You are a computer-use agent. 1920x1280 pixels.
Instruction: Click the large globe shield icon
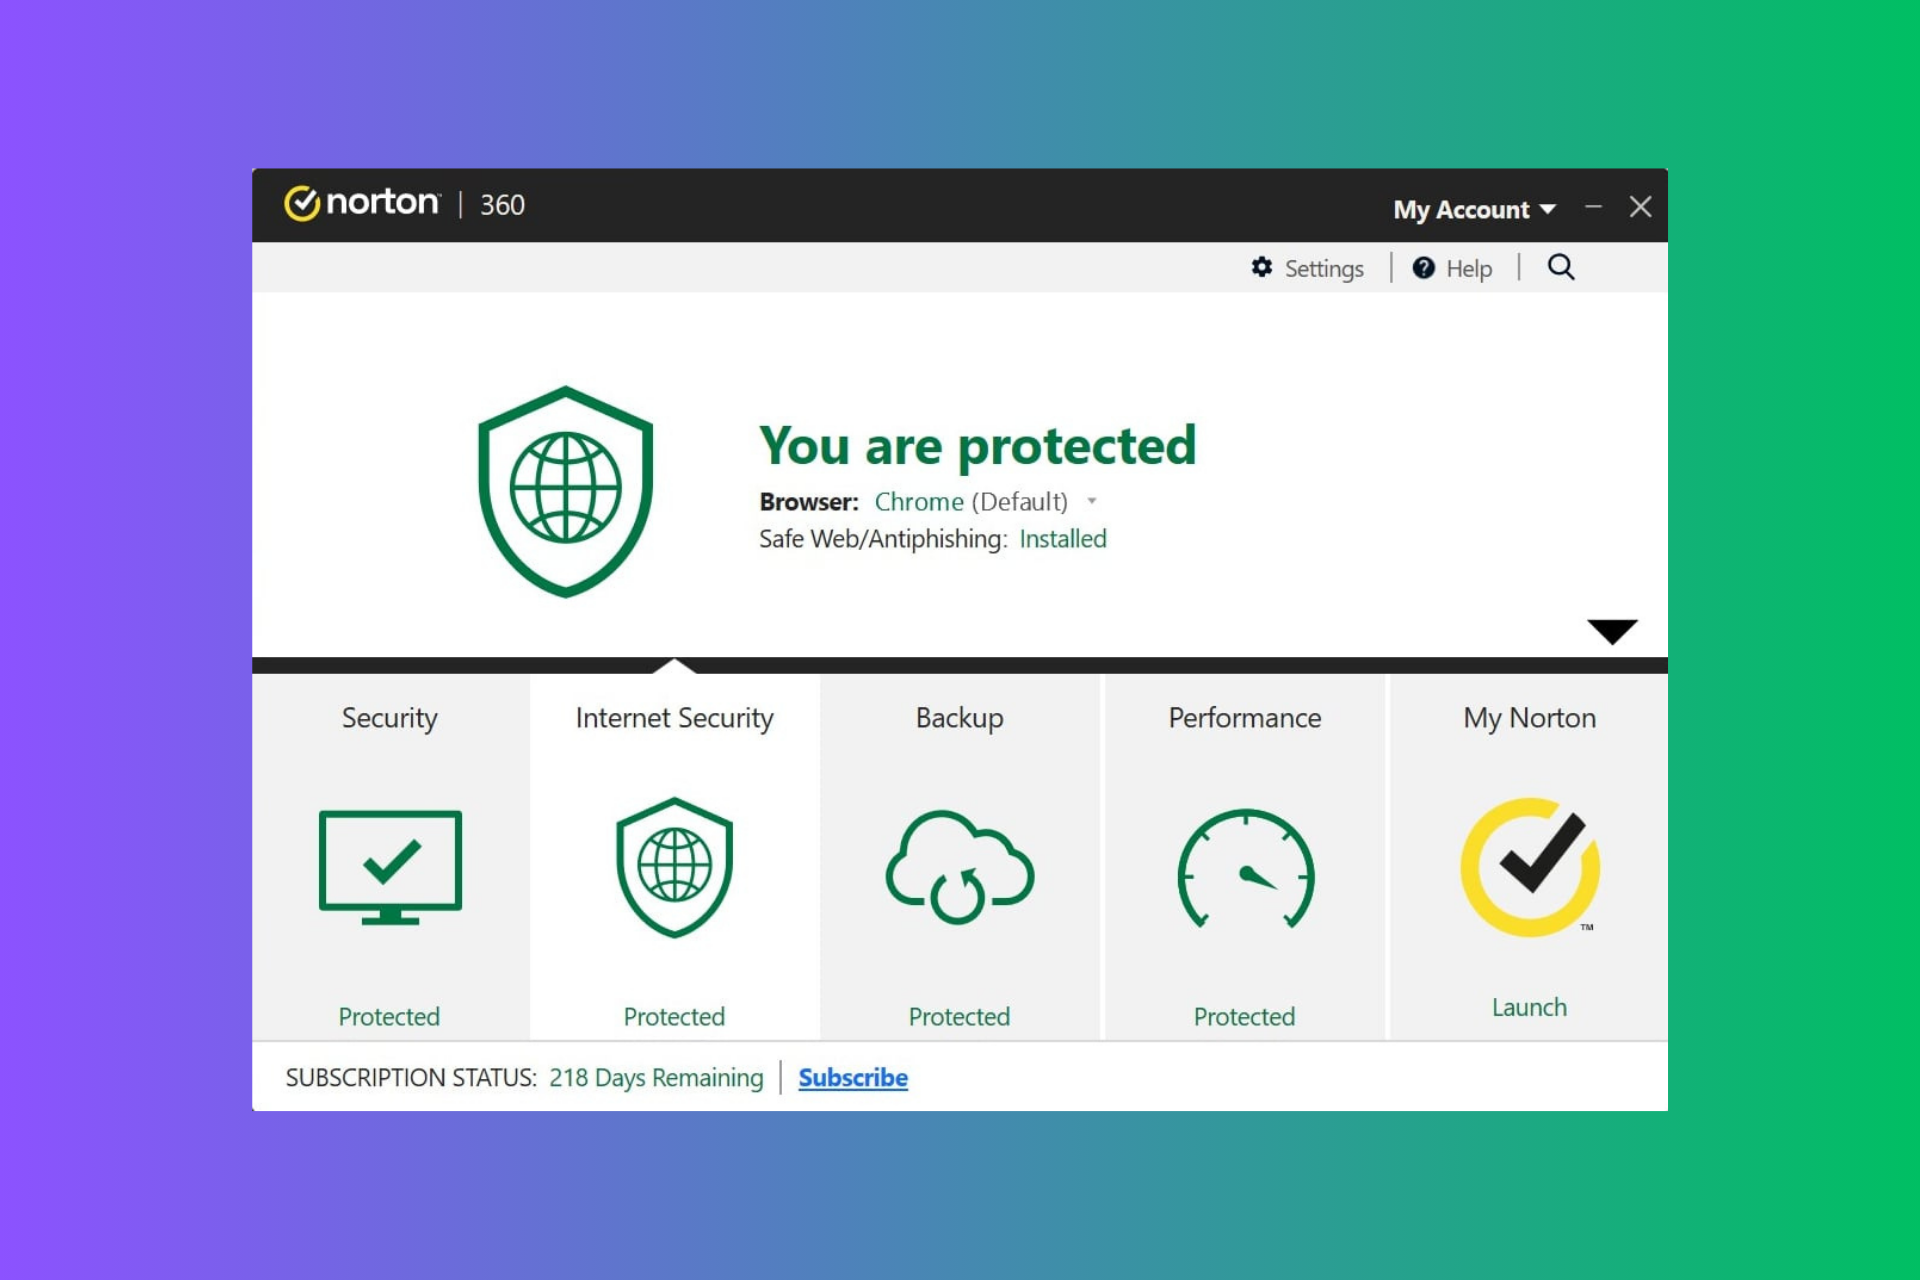(565, 491)
